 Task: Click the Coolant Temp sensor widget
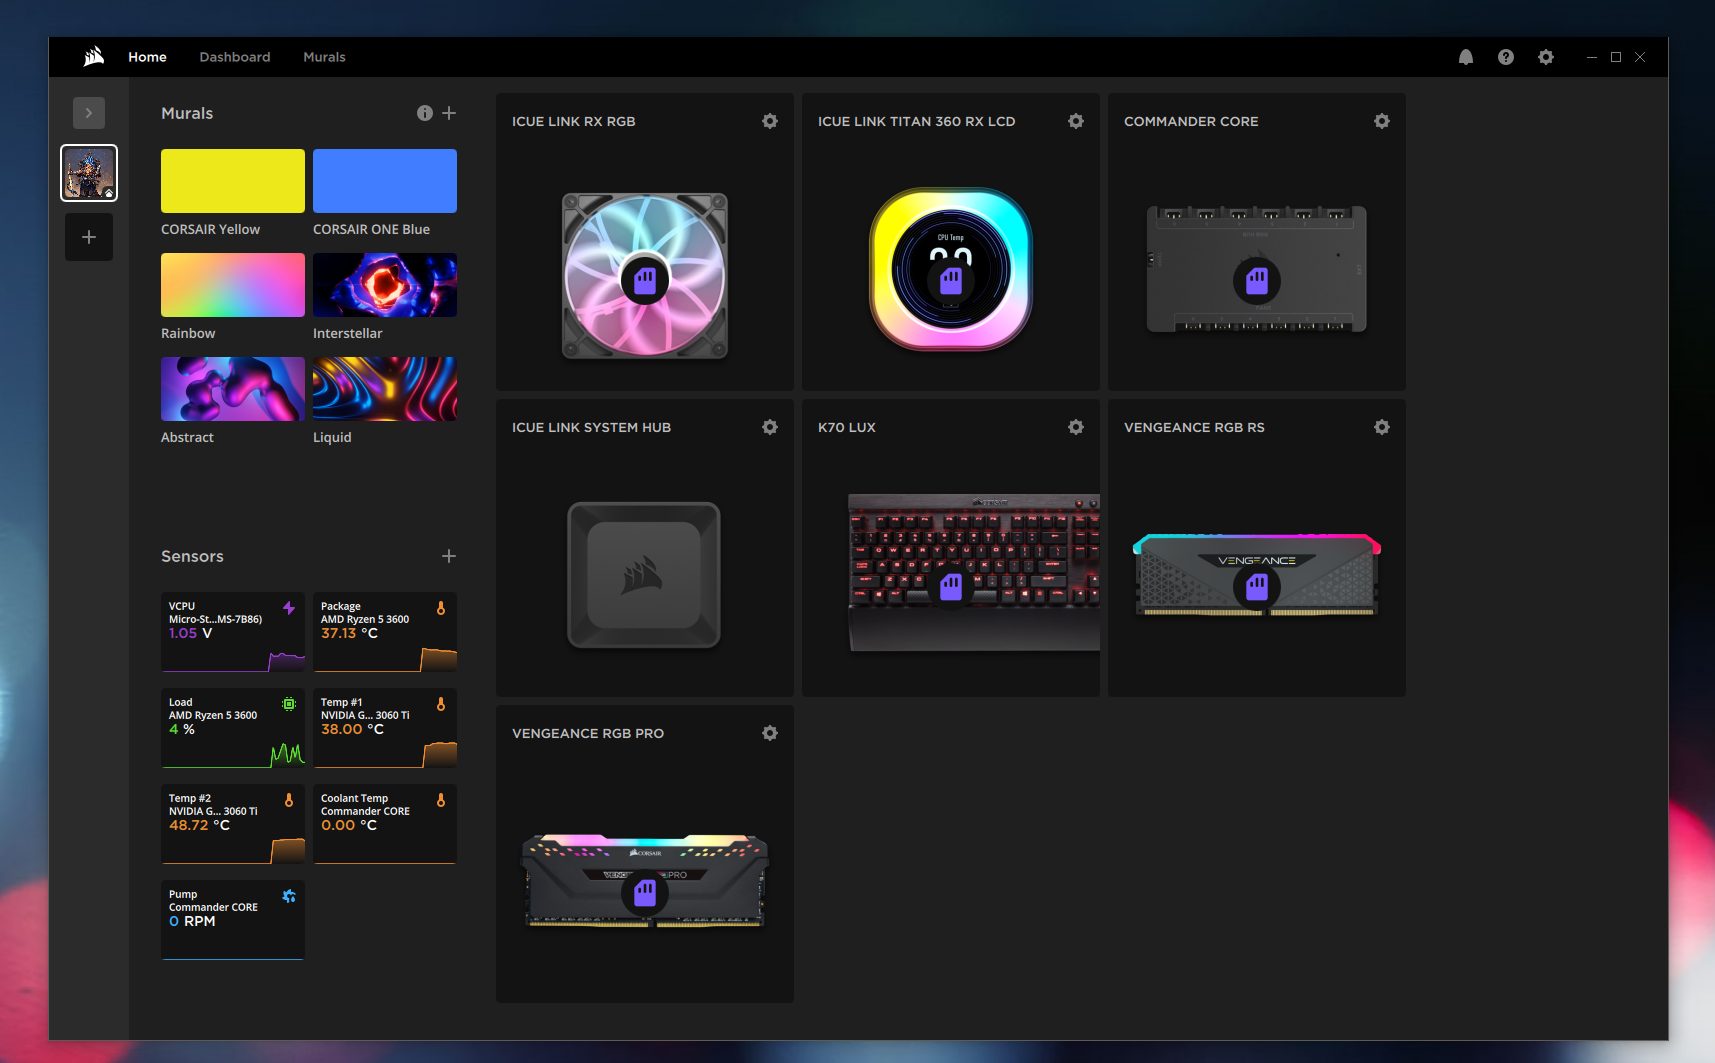385,824
